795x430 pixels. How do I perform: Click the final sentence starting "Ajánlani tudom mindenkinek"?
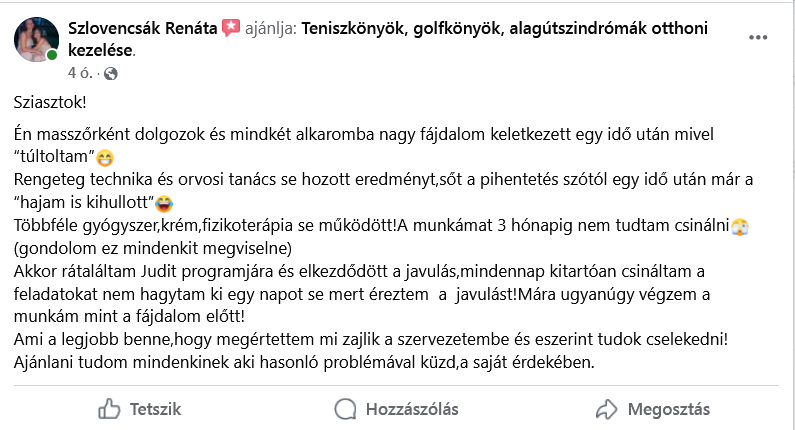305,361
